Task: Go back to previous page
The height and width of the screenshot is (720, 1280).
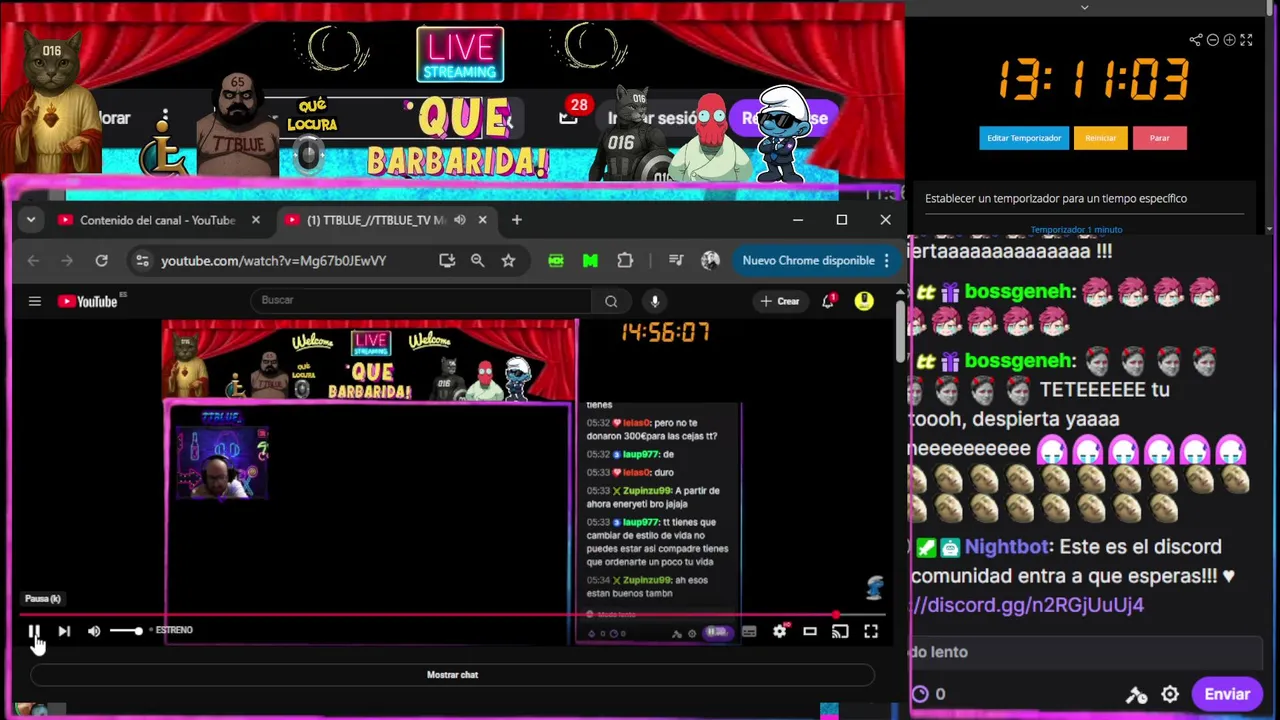Action: [33, 261]
